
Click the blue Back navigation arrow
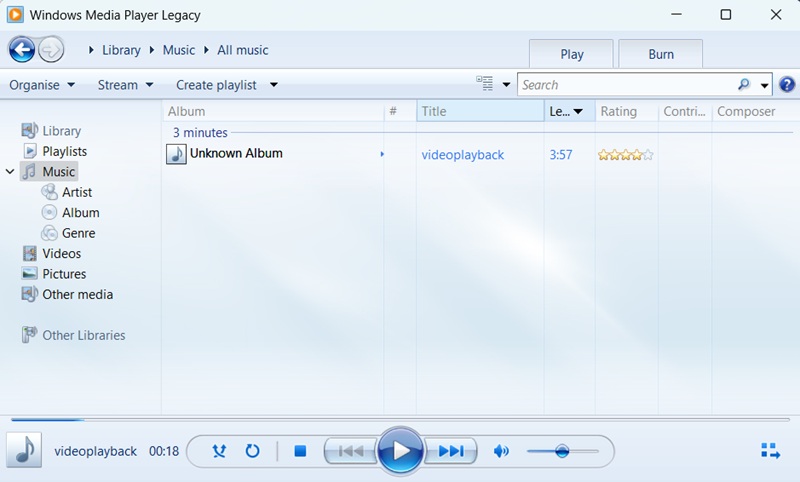pyautogui.click(x=21, y=50)
